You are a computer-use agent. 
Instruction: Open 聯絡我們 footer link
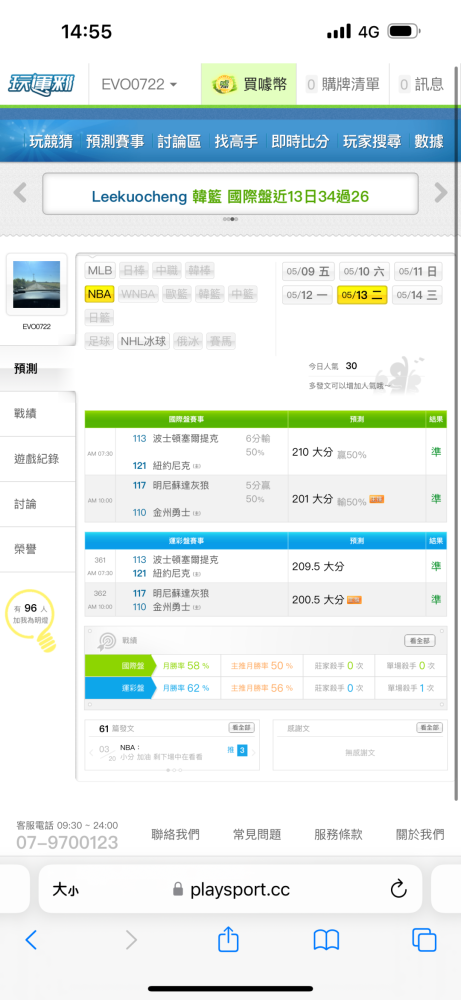click(x=175, y=834)
